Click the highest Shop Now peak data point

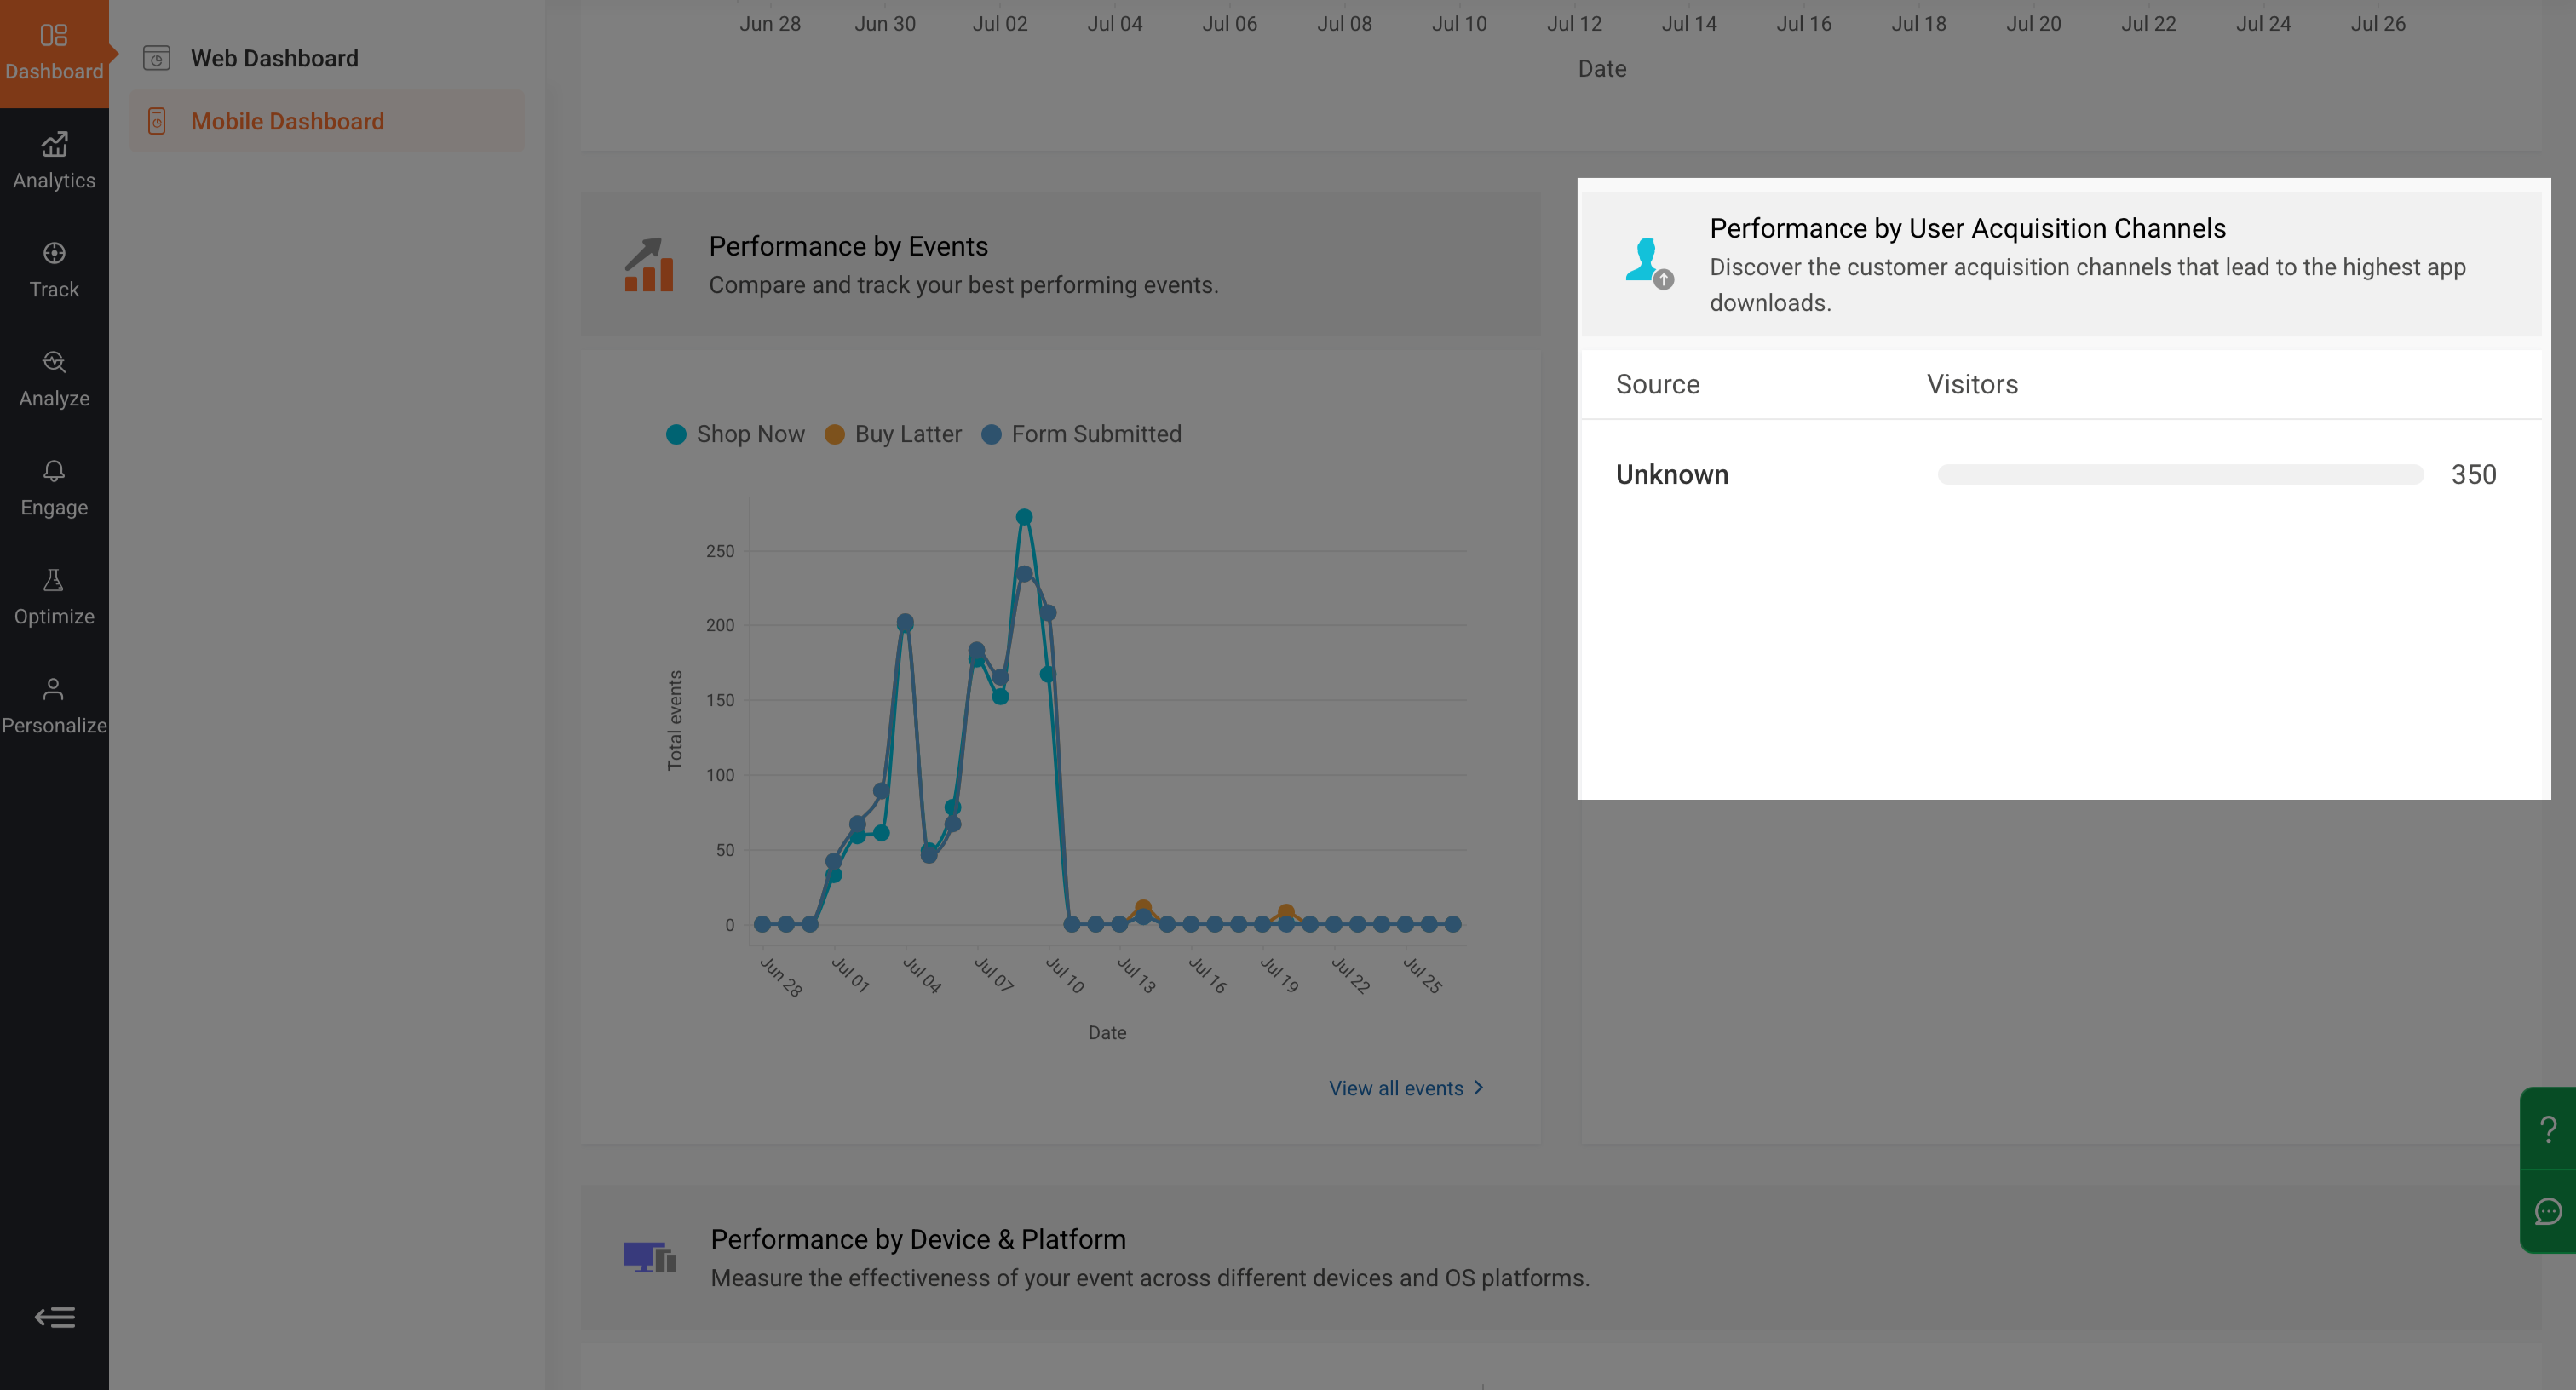[x=1024, y=517]
